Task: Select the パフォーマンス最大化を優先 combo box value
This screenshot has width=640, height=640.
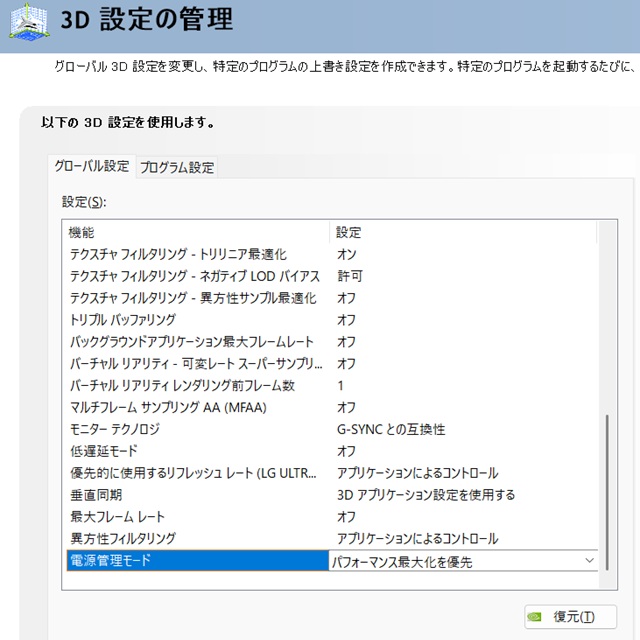Action: pos(463,561)
